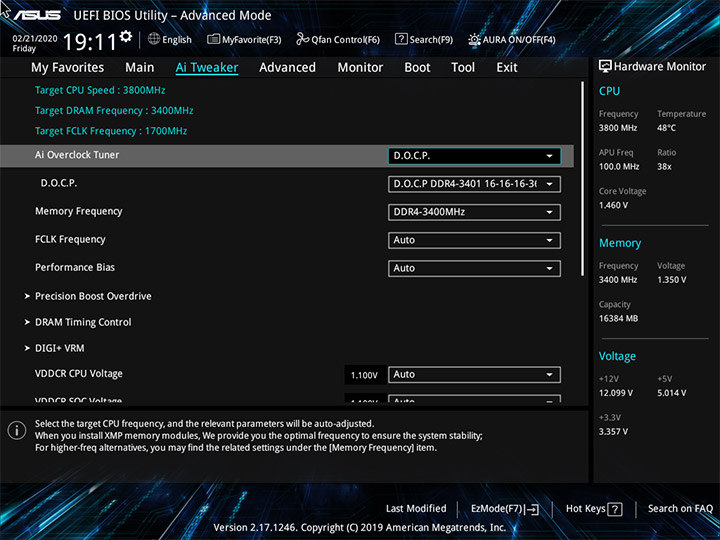Viewport: 720px width, 540px height.
Task: Click the Last Modified button
Action: click(416, 508)
